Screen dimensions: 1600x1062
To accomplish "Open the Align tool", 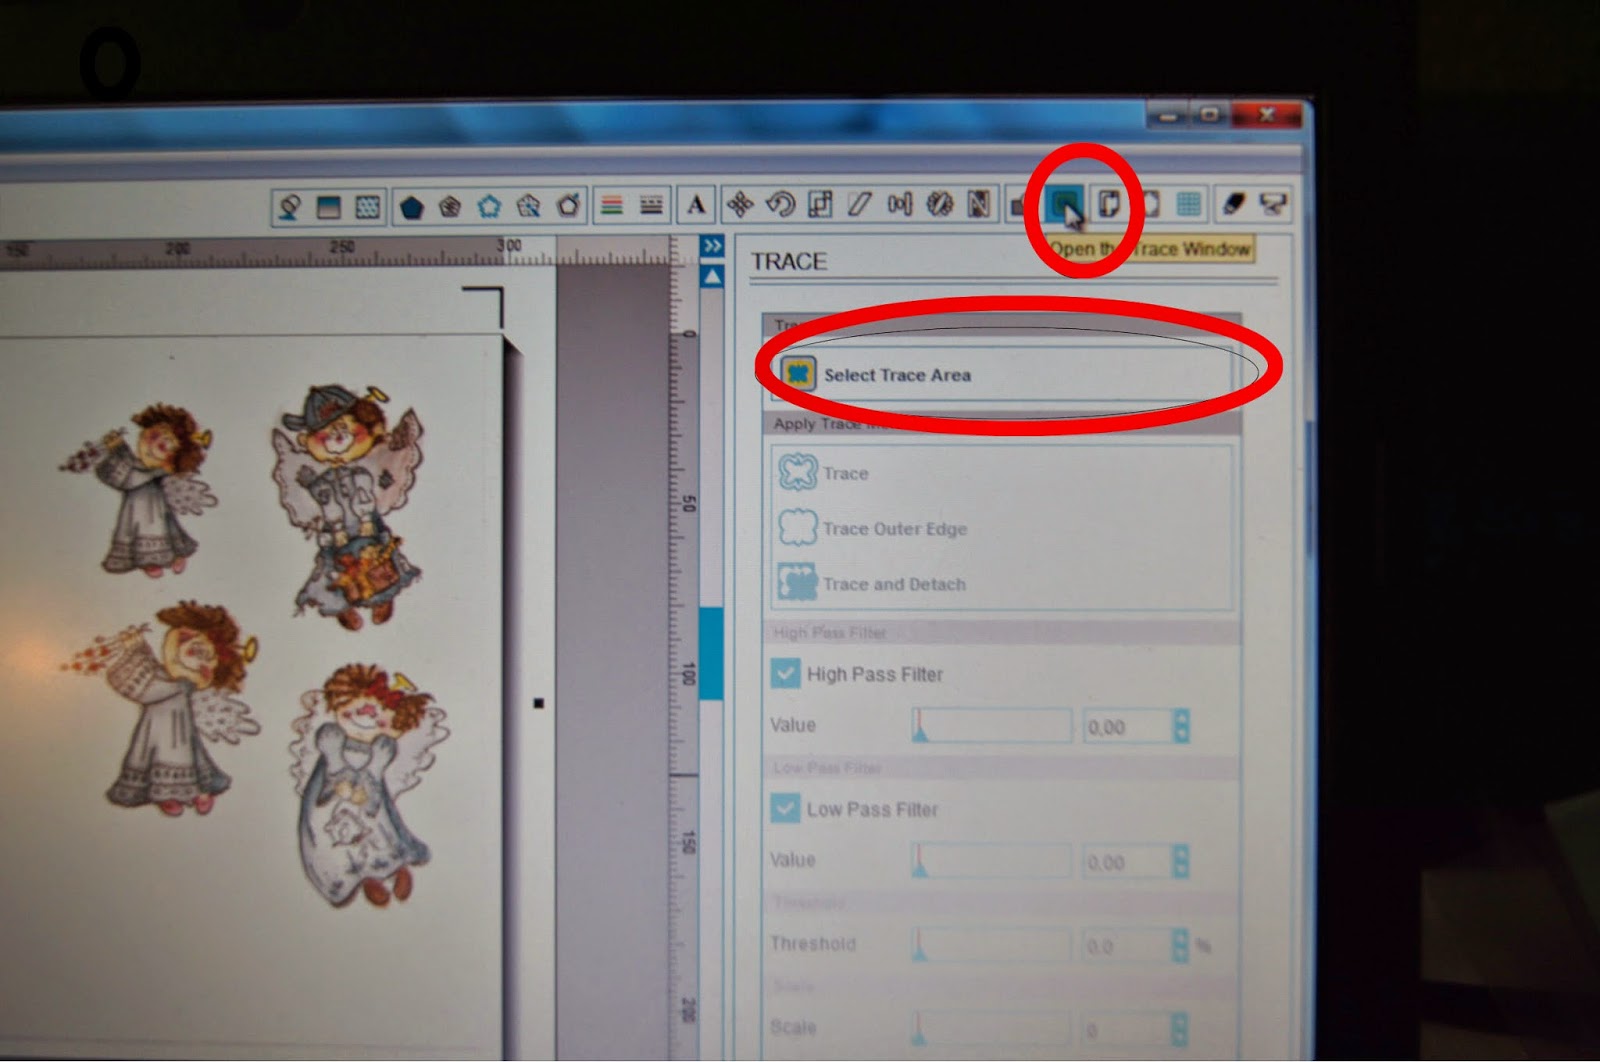I will [x=900, y=205].
